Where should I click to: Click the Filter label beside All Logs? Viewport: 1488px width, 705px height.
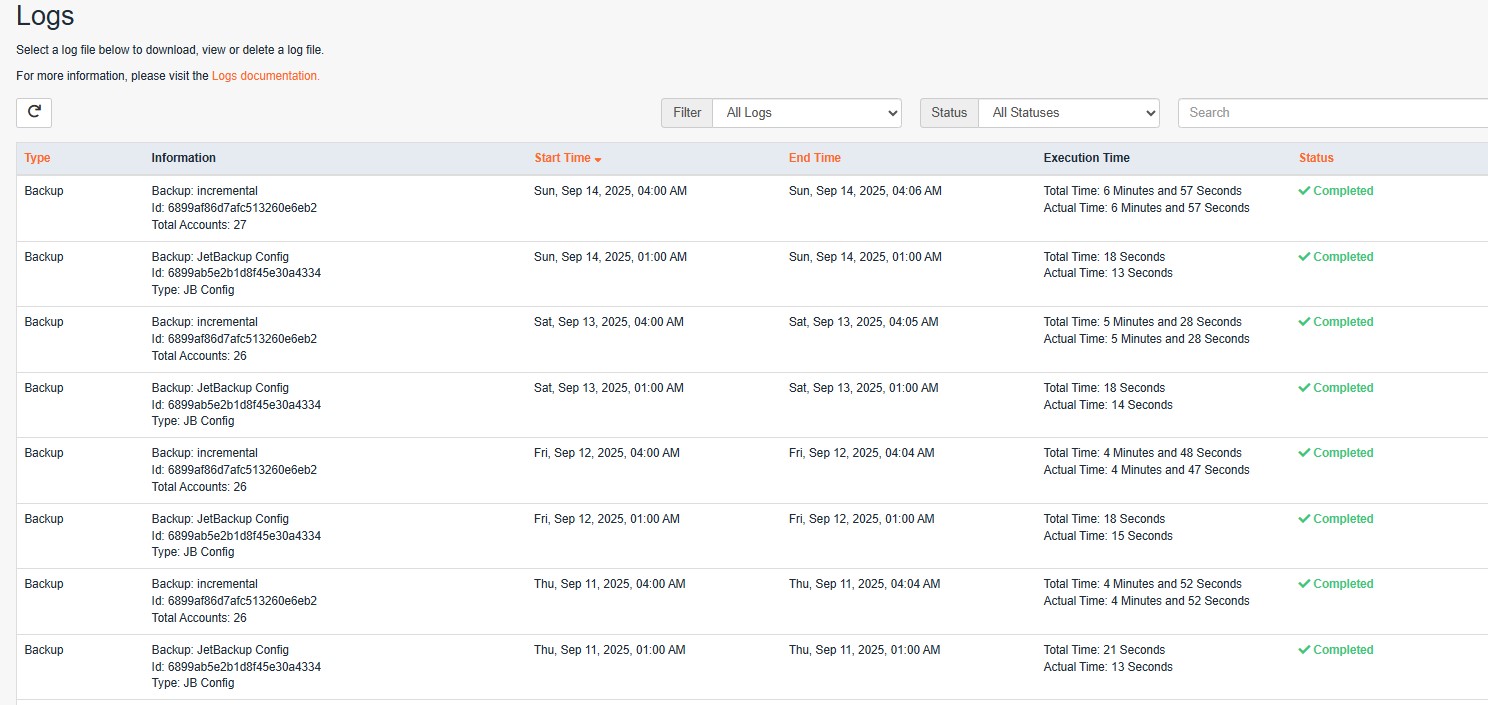[x=687, y=113]
